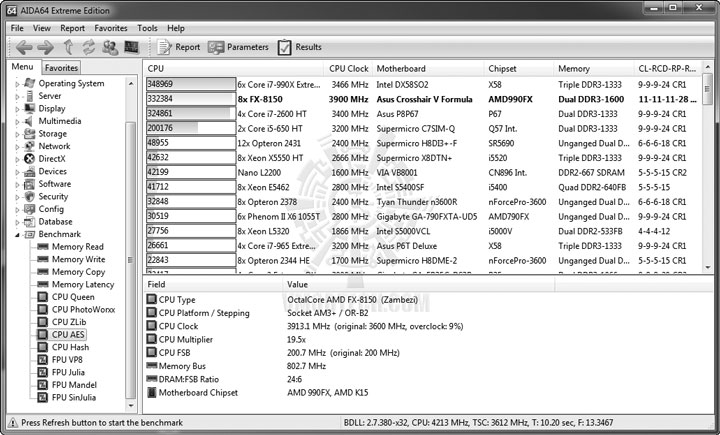
Task: Sort by CPU Clock column header
Action: coord(349,68)
